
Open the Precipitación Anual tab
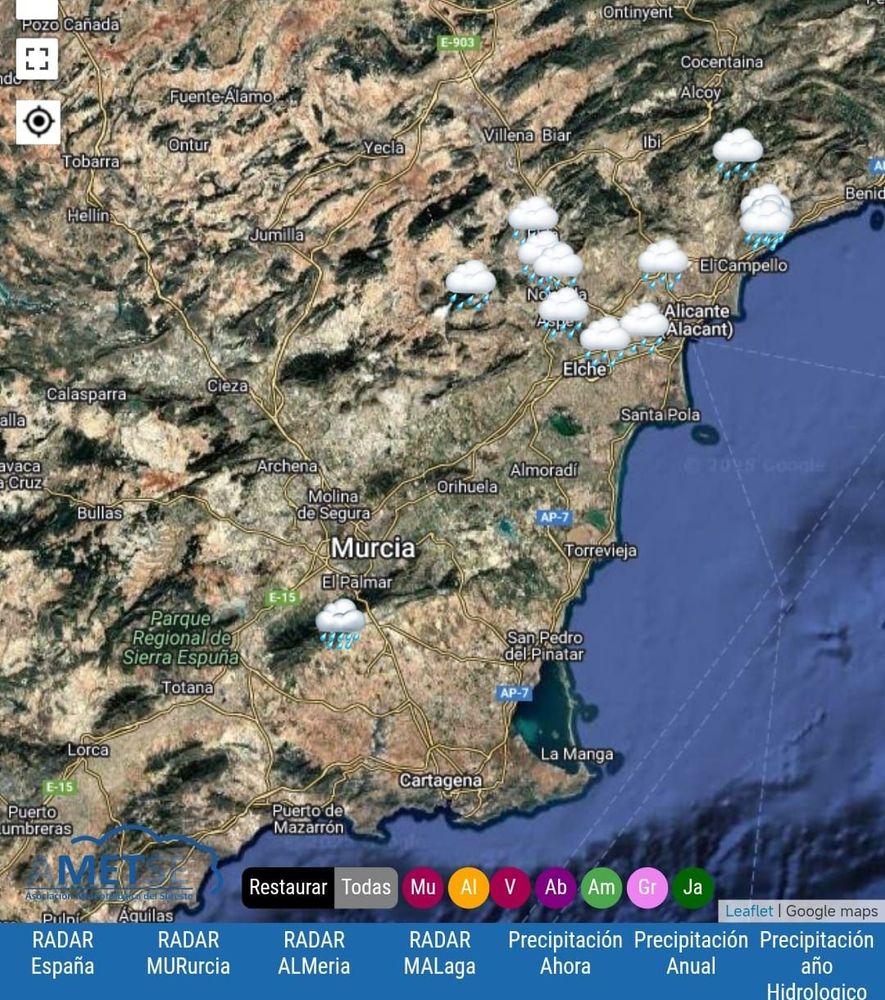pos(691,953)
